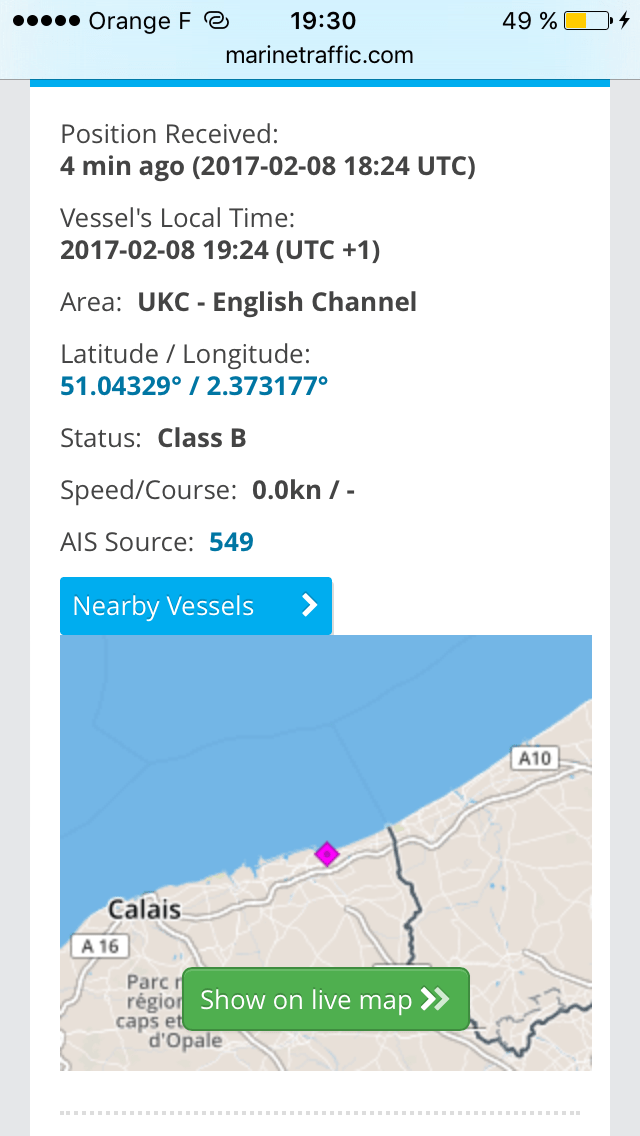
Task: Open the AIS Source 549 link
Action: [x=231, y=542]
